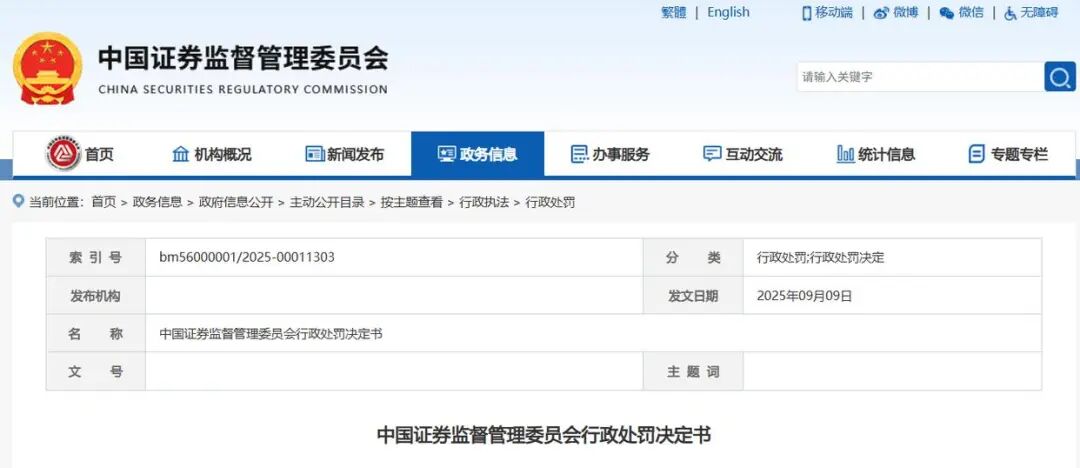Click the document name in the 名称 row
The image size is (1080, 468).
[x=271, y=334]
